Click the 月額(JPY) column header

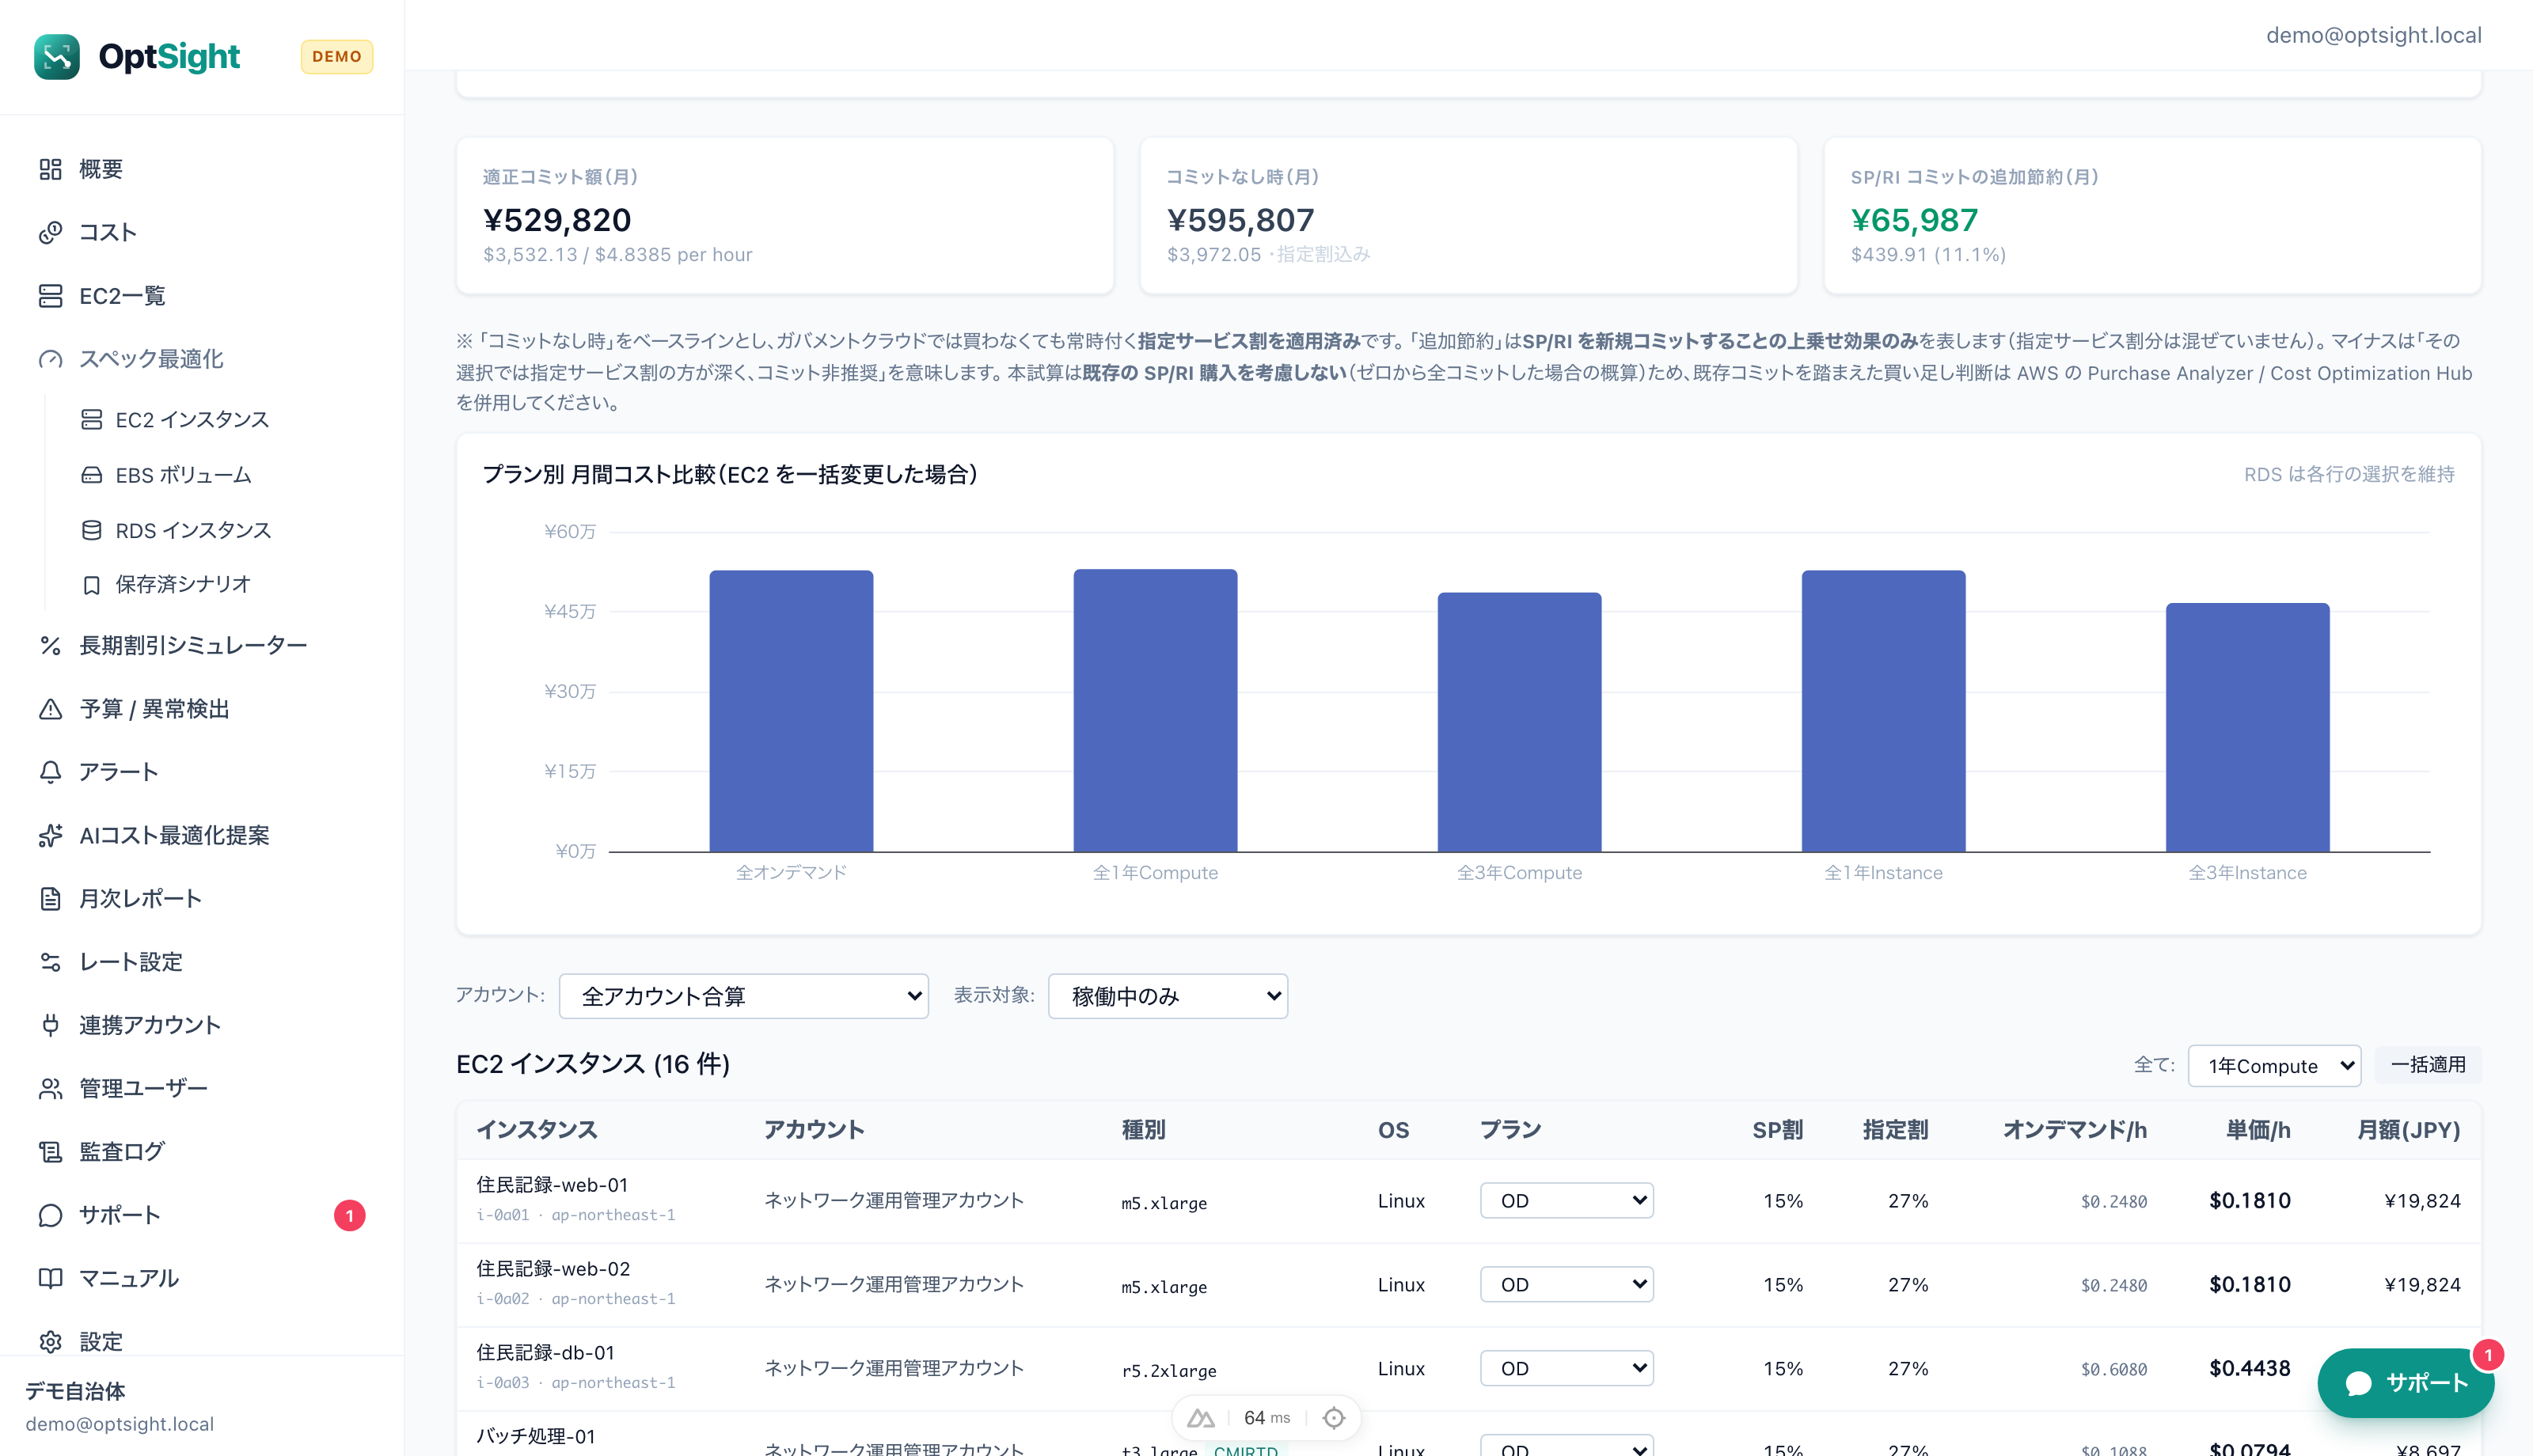pos(2409,1130)
